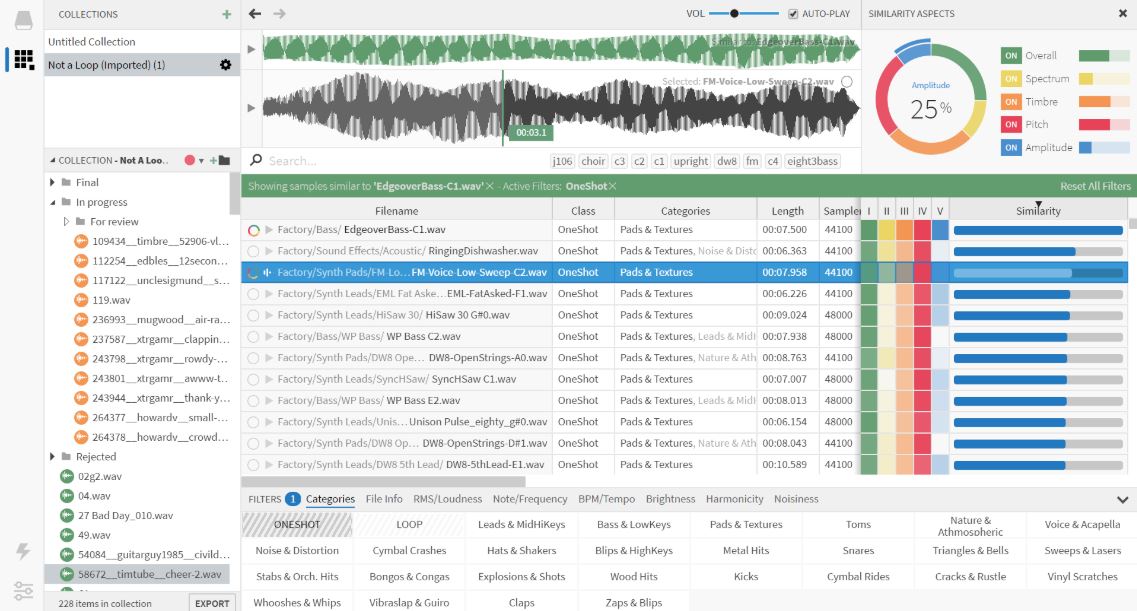Click Overall aspect weight bar
1137x611 pixels.
click(x=1104, y=55)
